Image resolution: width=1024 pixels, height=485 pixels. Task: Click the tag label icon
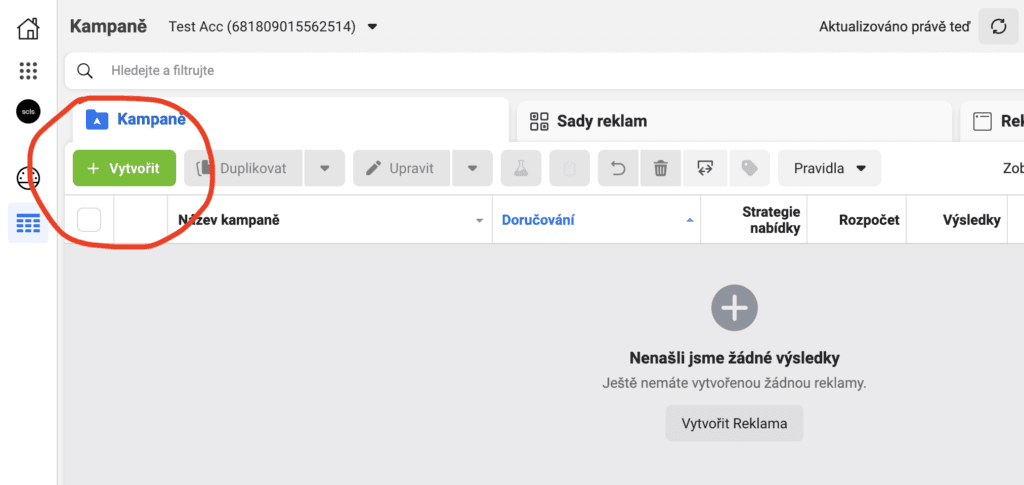click(x=749, y=168)
